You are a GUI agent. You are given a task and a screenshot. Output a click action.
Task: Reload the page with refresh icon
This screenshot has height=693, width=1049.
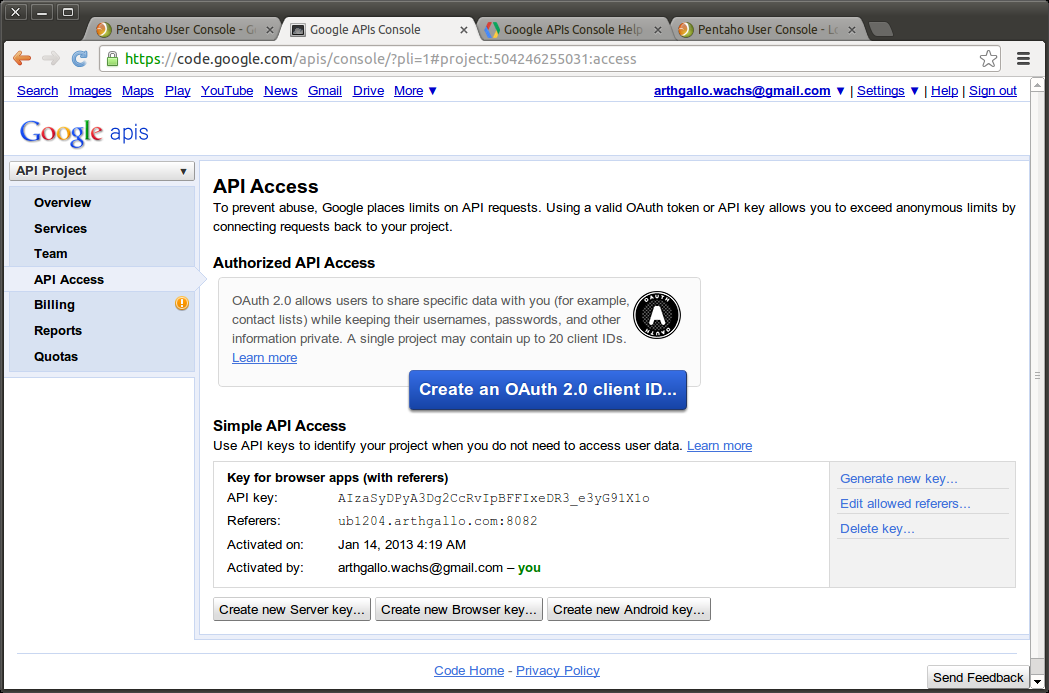pyautogui.click(x=80, y=59)
